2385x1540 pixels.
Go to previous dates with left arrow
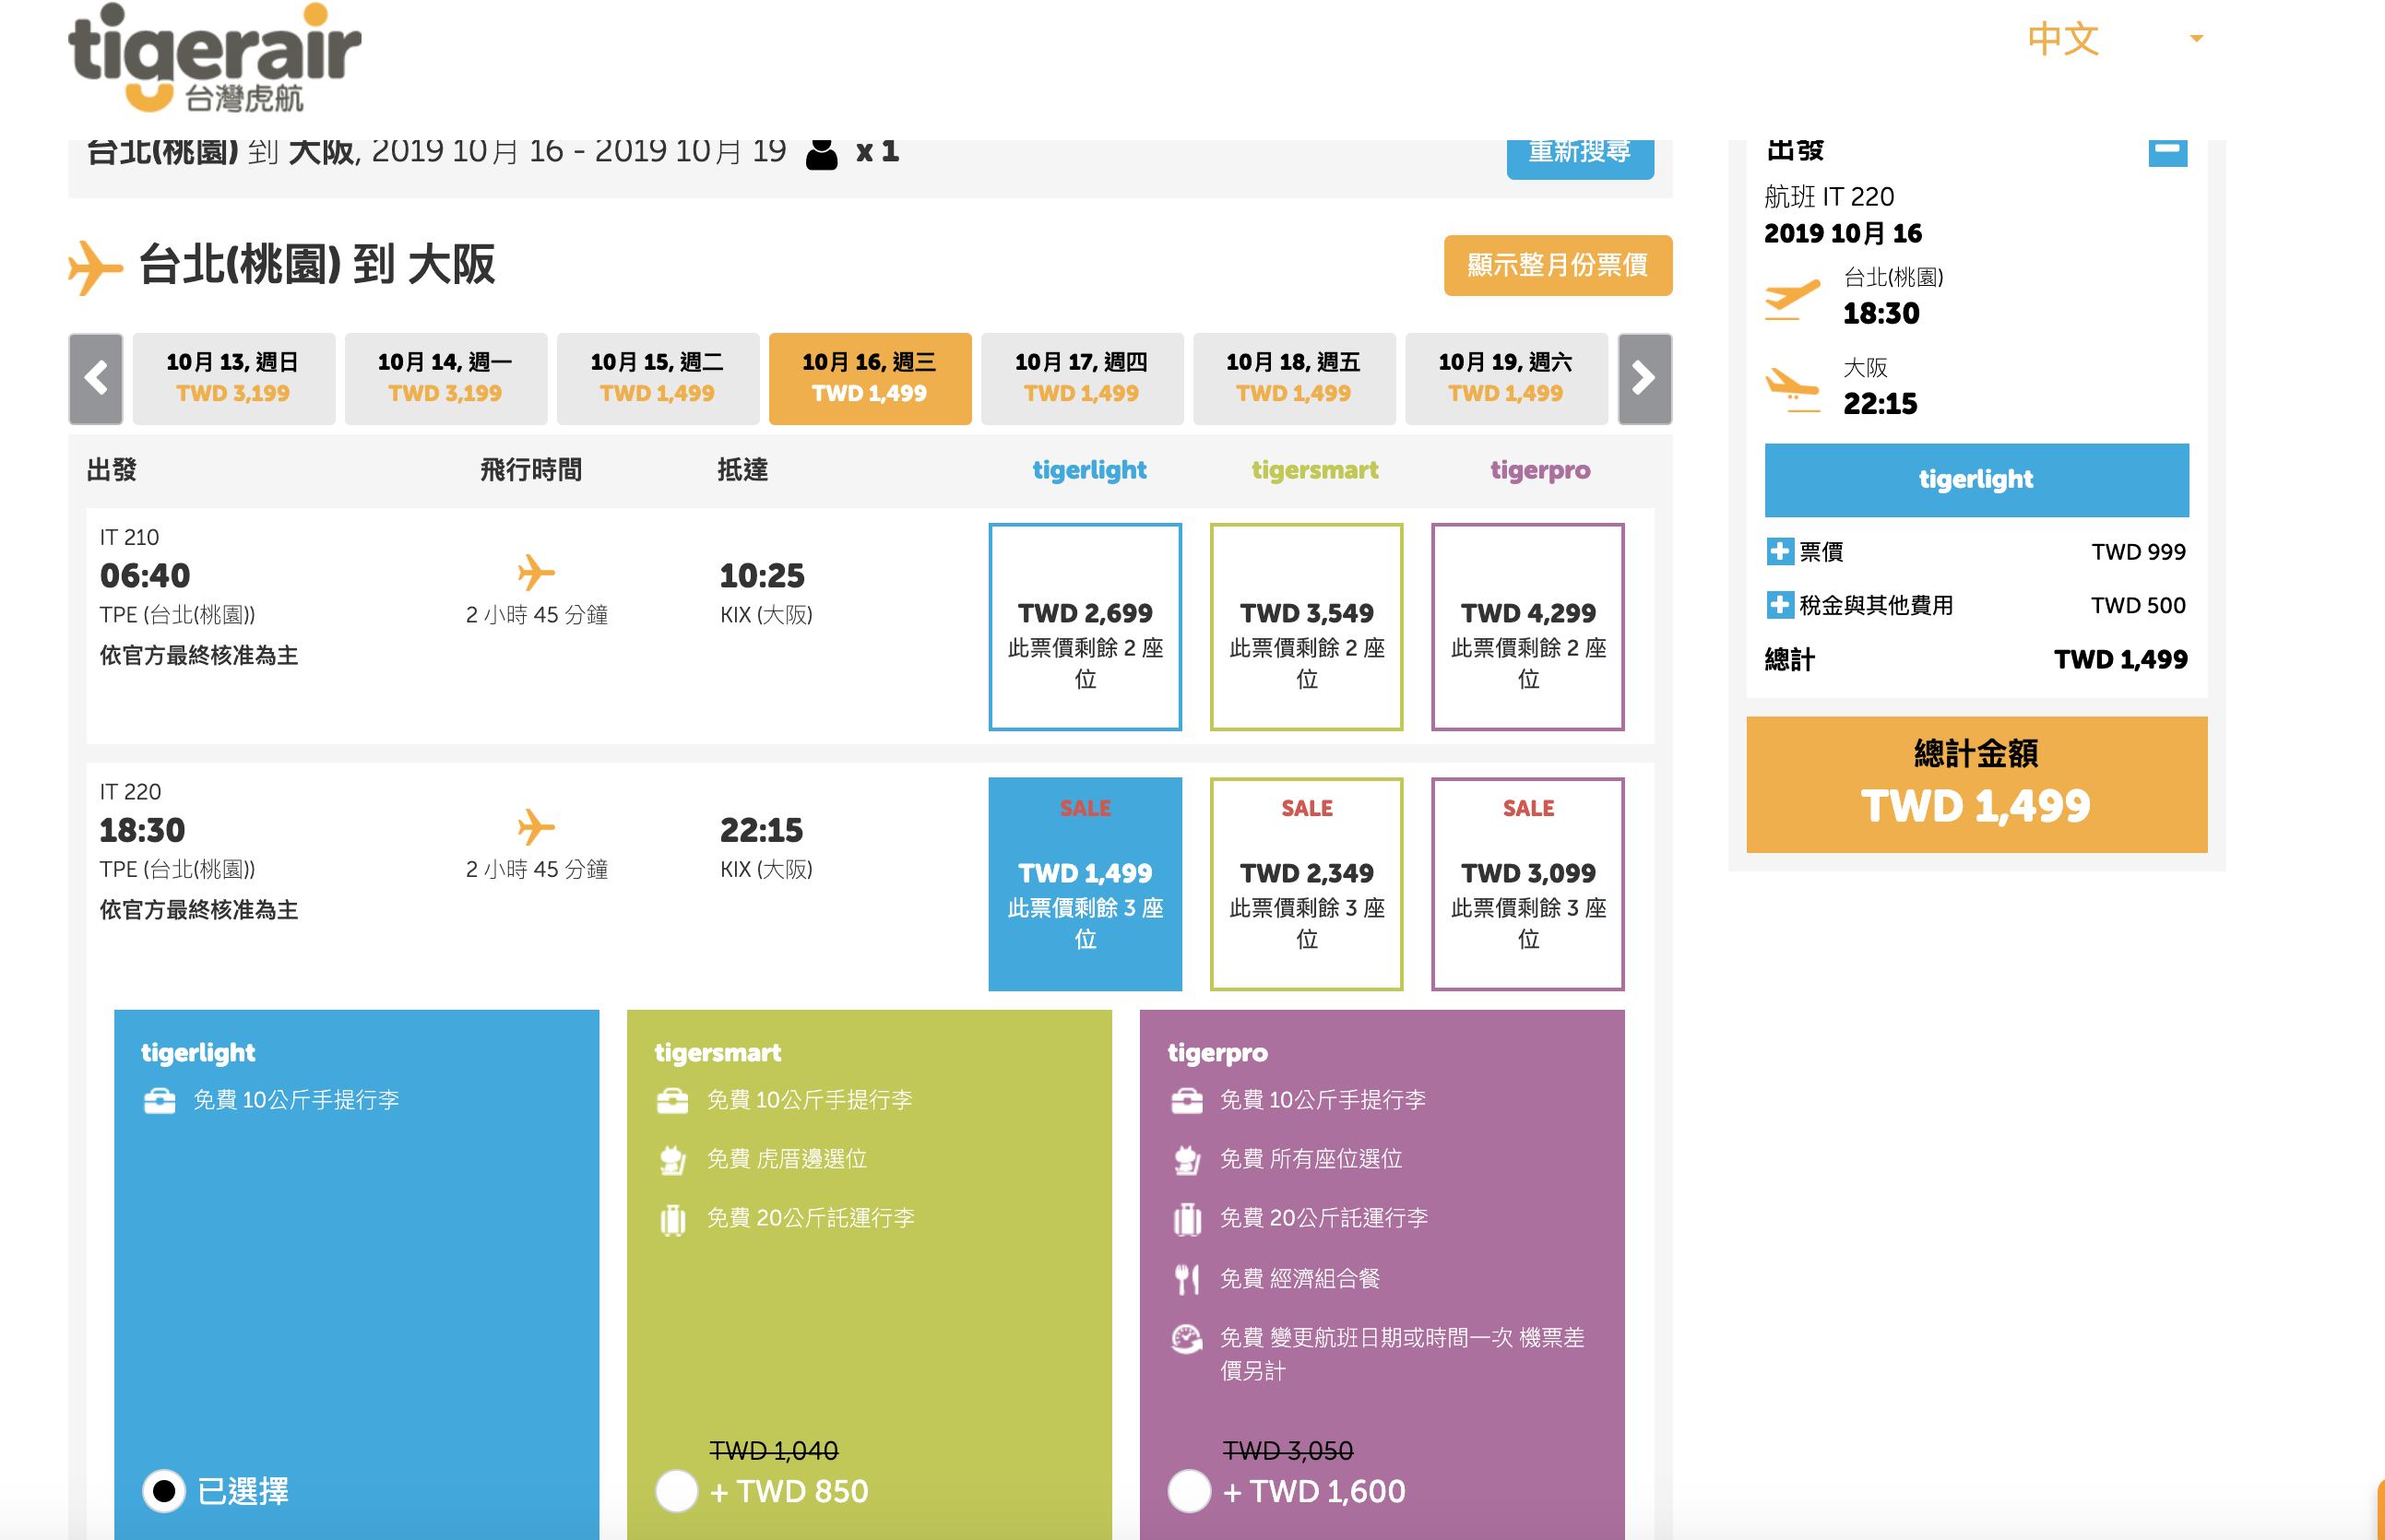(x=96, y=379)
